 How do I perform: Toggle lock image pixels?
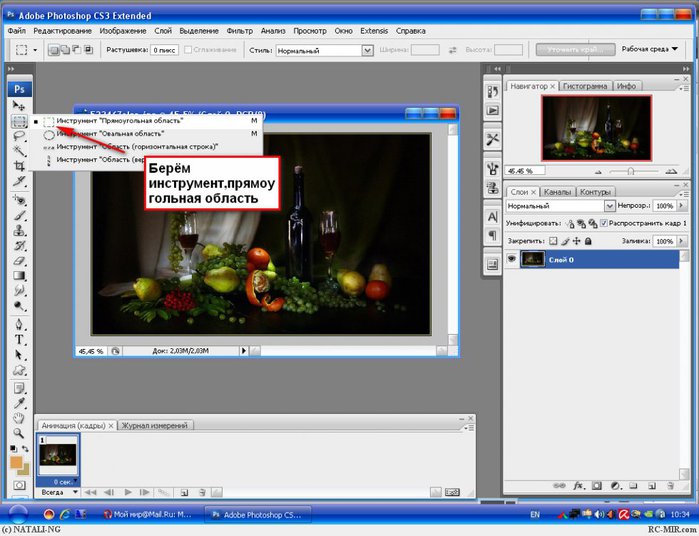pyautogui.click(x=565, y=241)
